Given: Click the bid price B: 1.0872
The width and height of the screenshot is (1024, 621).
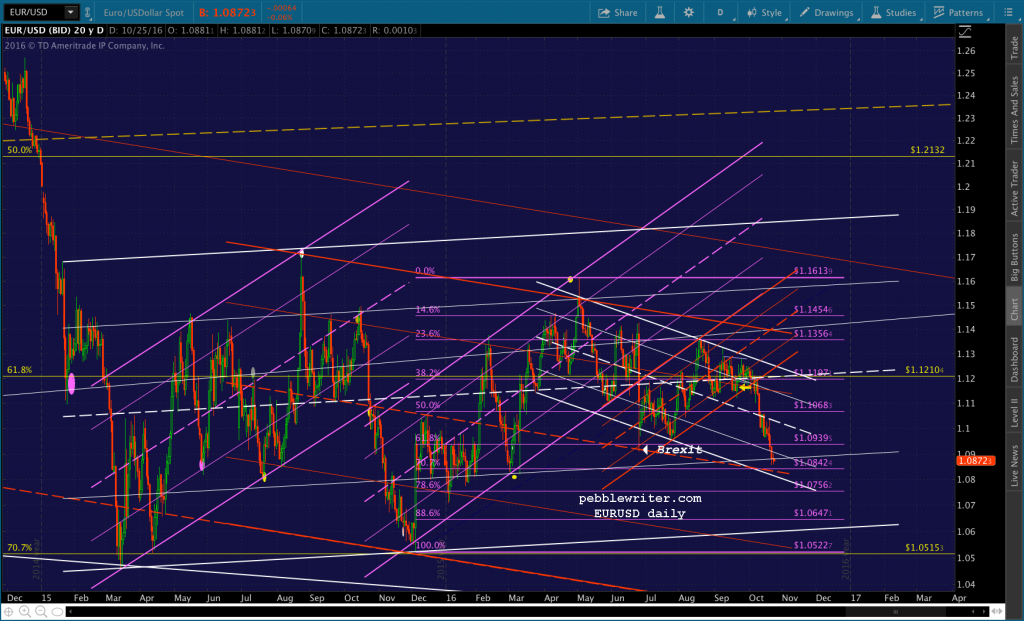Looking at the screenshot, I should (x=227, y=12).
